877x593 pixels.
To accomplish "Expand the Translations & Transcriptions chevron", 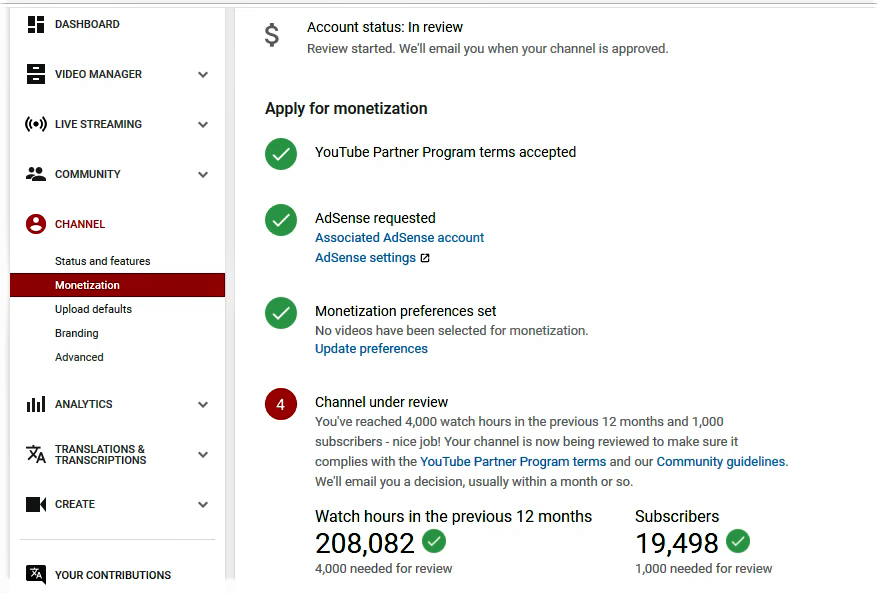I will point(203,455).
